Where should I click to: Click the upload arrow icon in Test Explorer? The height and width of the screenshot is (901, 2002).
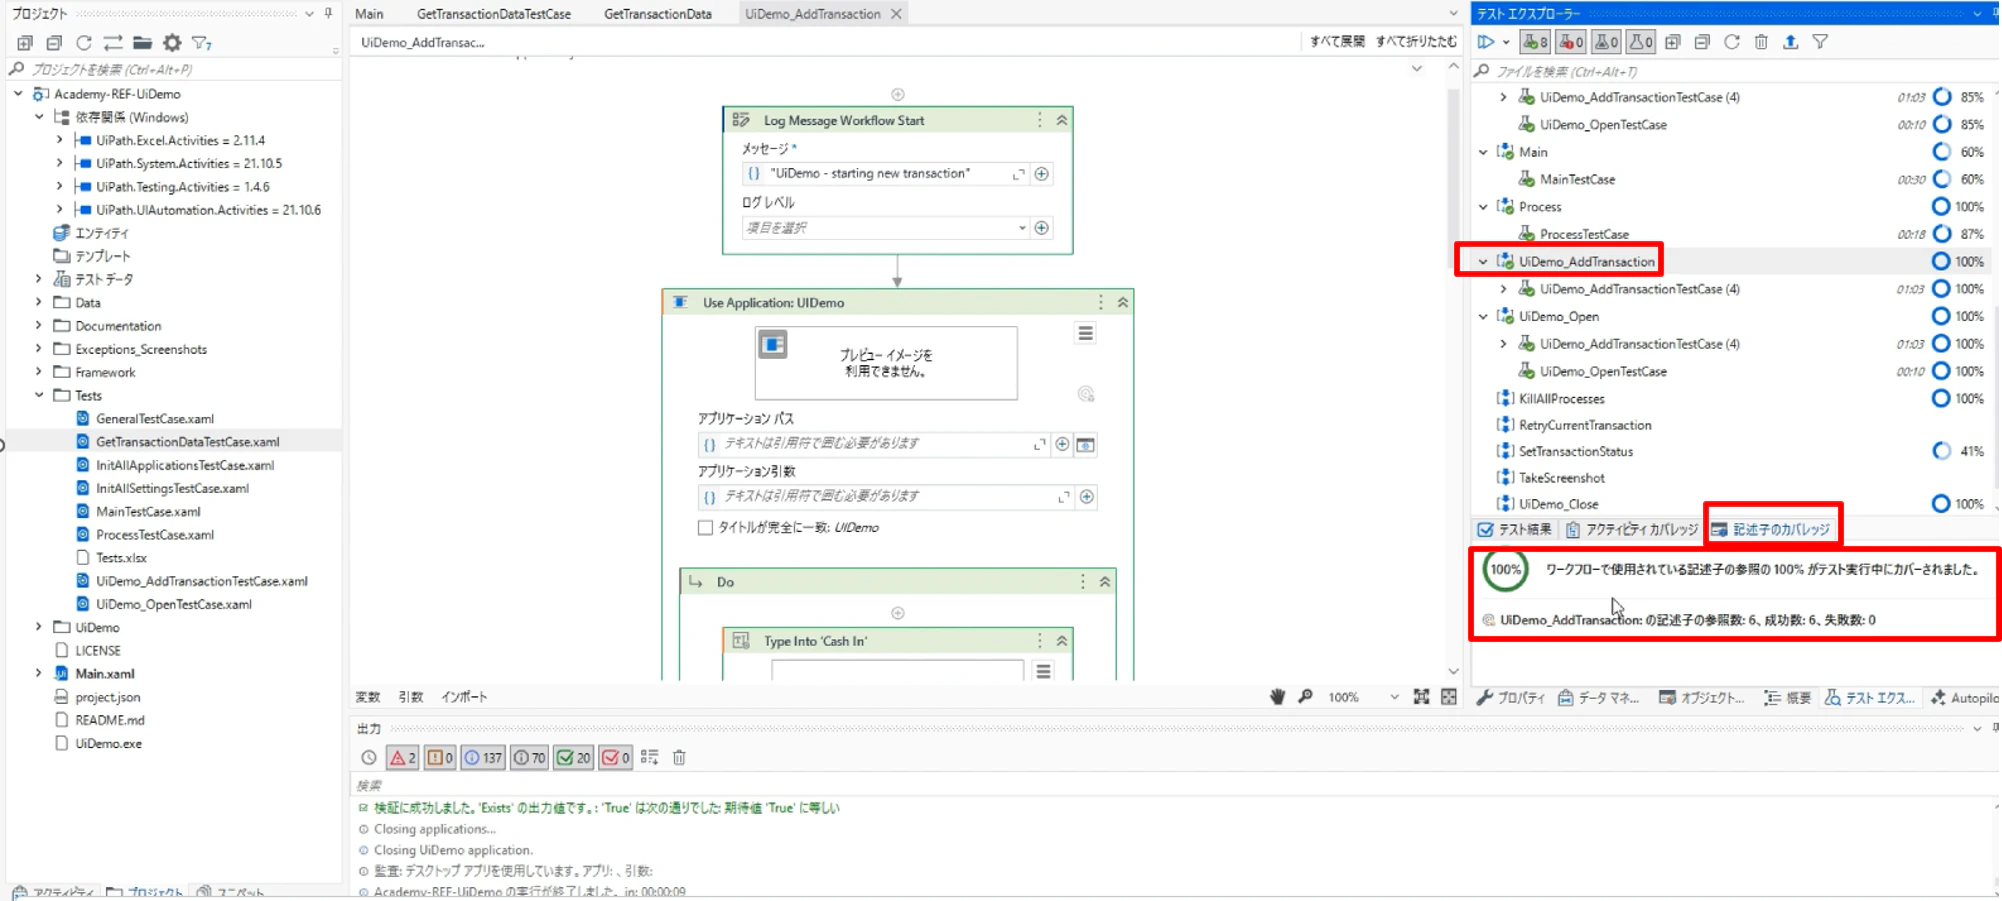(x=1791, y=42)
